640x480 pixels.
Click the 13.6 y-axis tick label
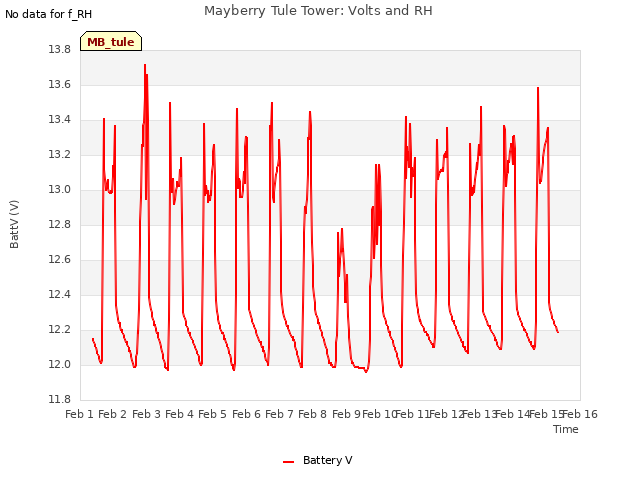pos(60,84)
